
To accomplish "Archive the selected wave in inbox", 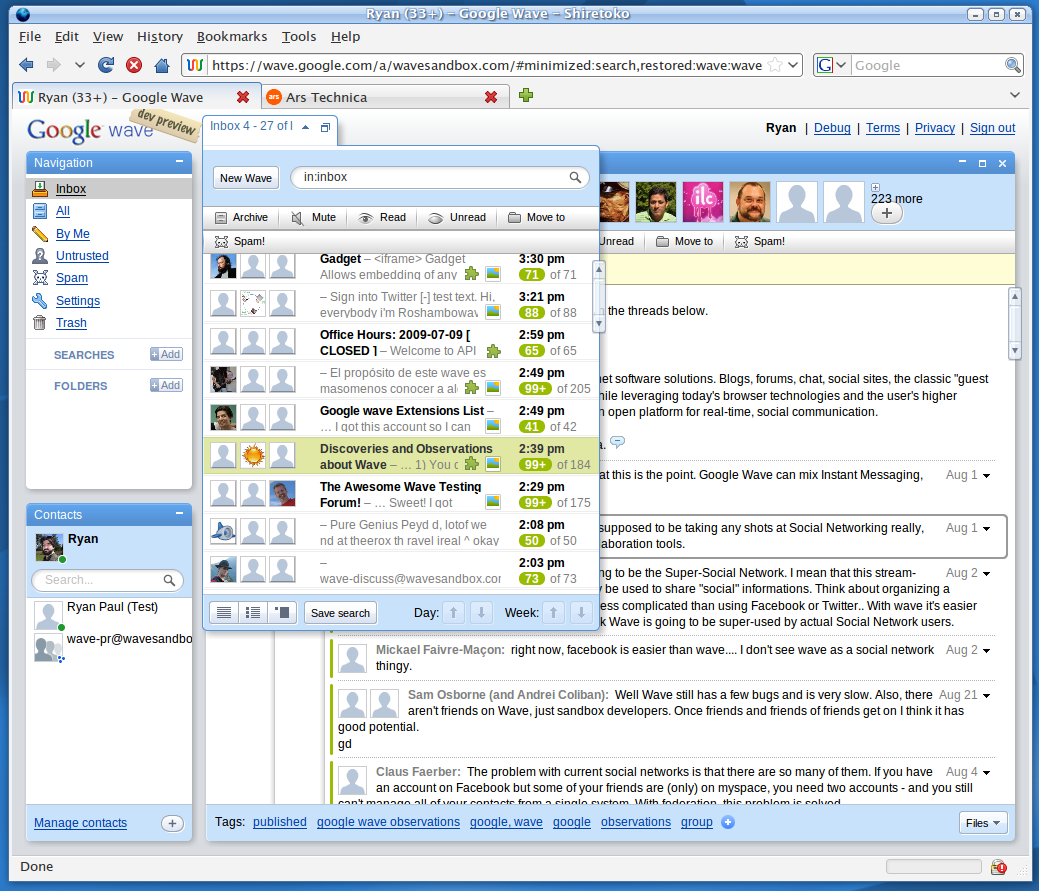I will point(241,217).
